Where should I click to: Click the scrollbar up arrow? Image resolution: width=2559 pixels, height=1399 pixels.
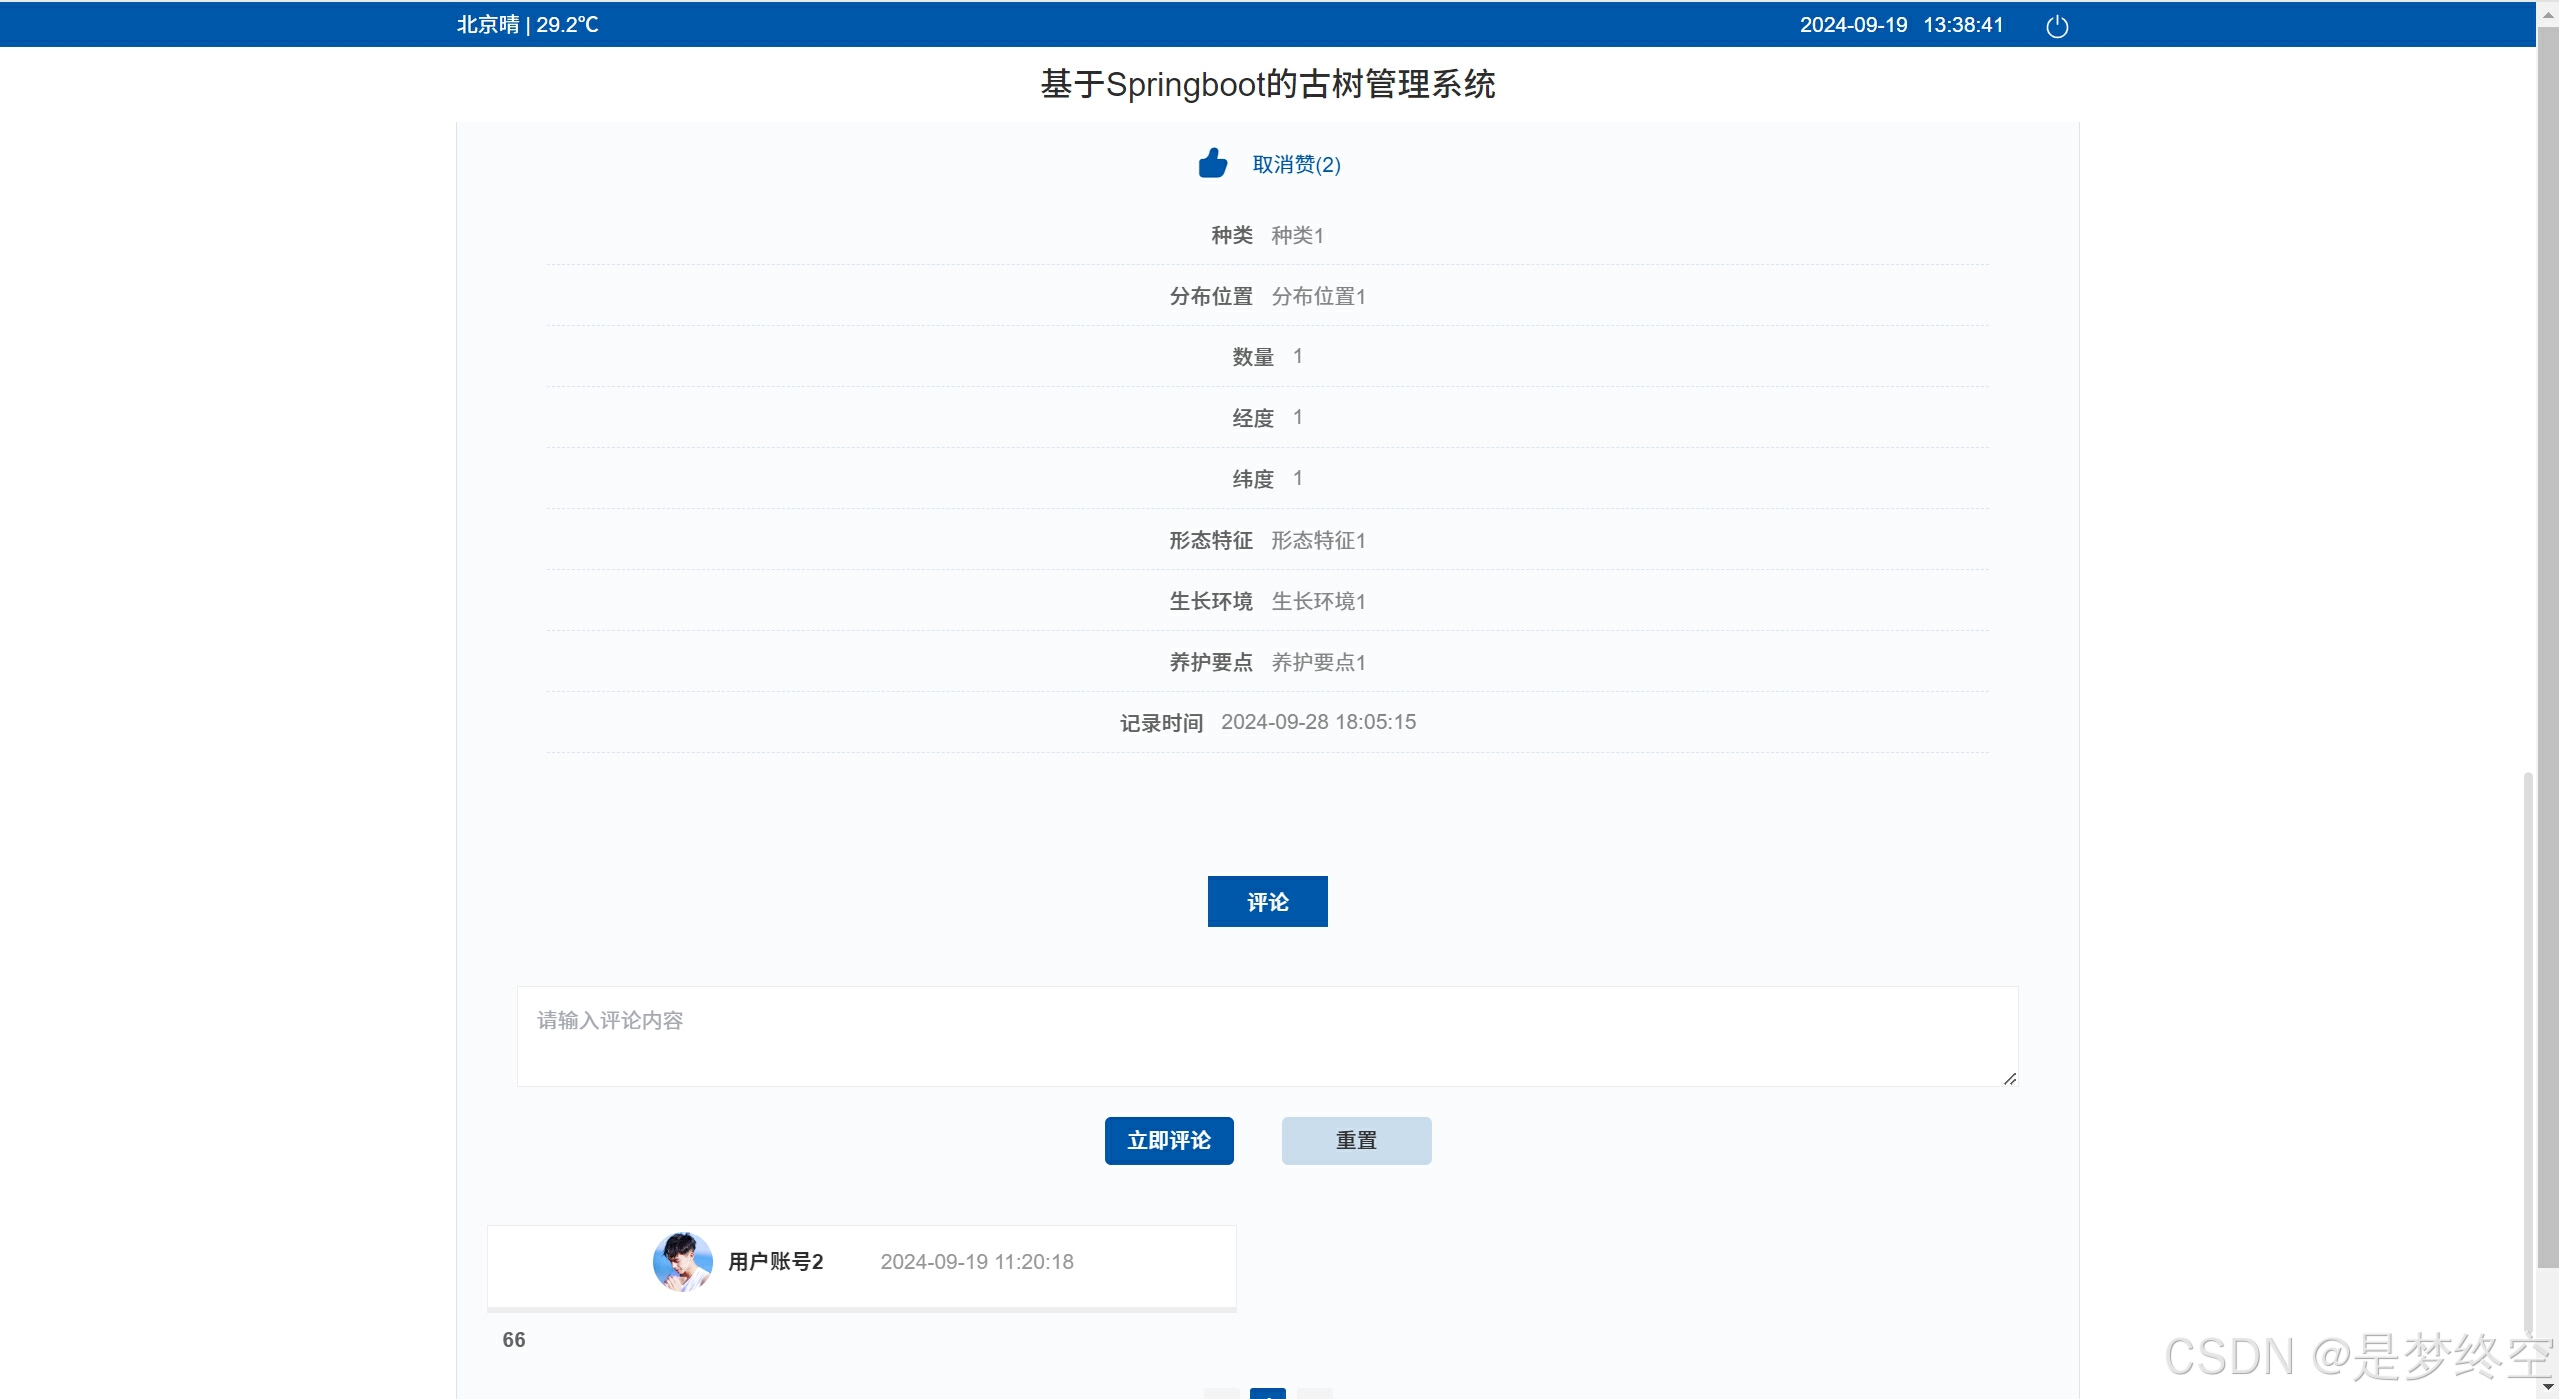[2548, 15]
